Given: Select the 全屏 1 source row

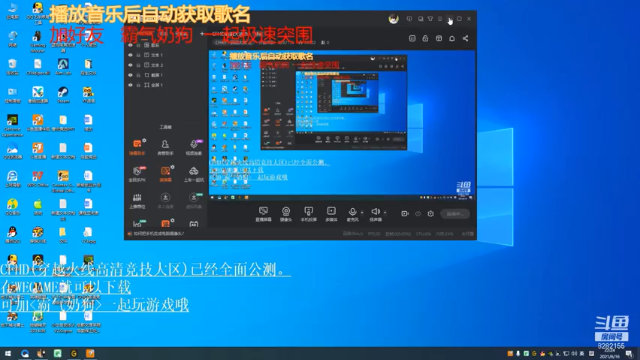Looking at the screenshot, I should coord(166,85).
